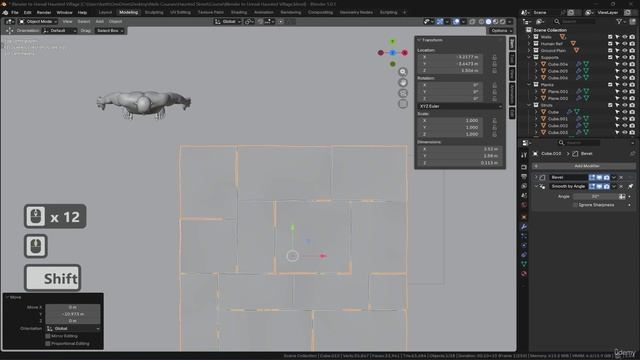Expand the Walls collection in outliner
Image resolution: width=640 pixels, height=360 pixels.
coord(529,37)
